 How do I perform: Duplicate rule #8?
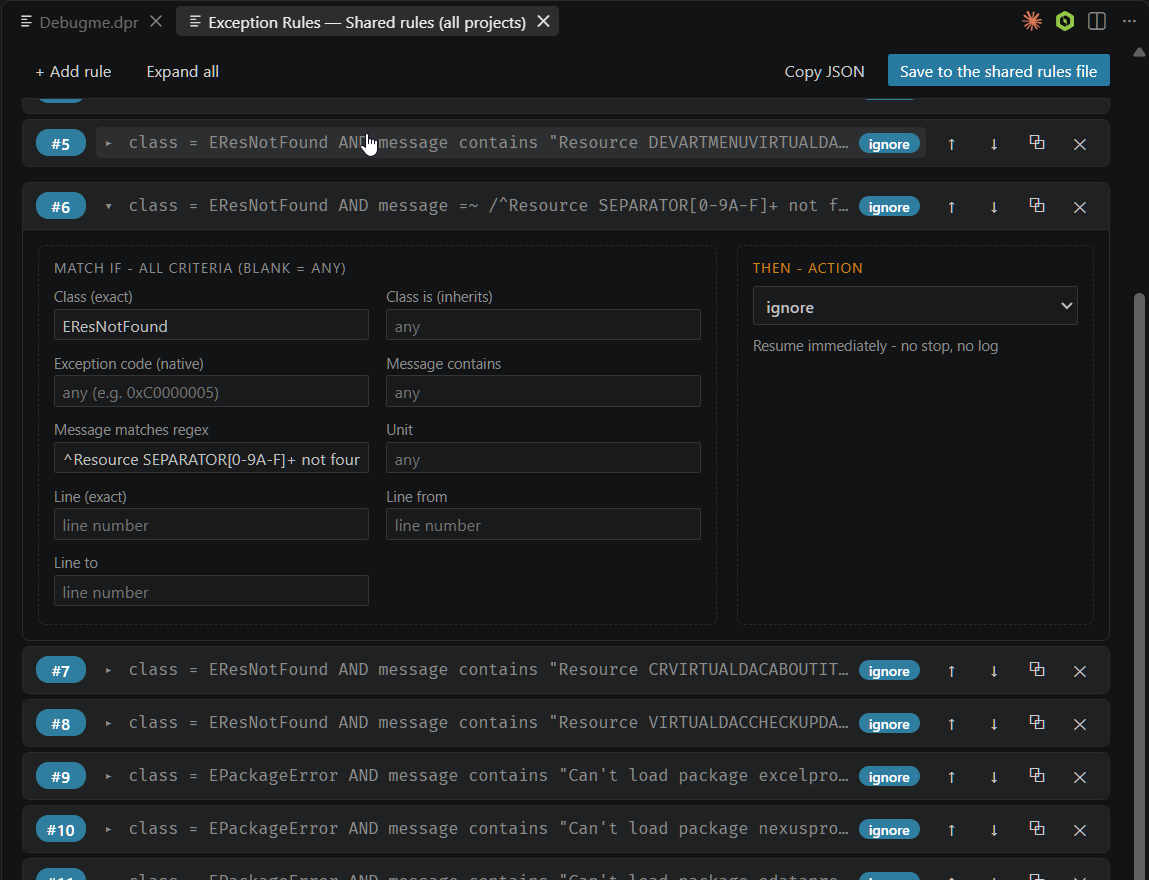click(x=1037, y=722)
